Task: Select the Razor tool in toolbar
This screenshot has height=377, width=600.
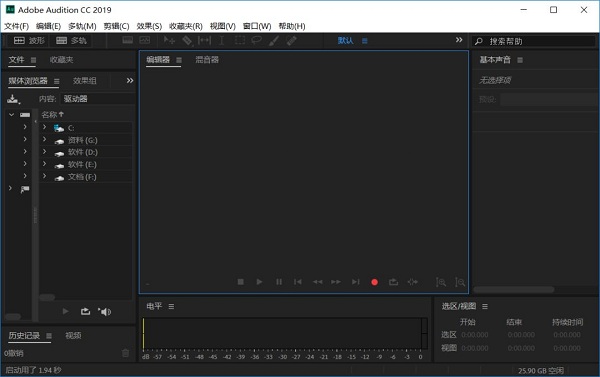Action: point(187,40)
